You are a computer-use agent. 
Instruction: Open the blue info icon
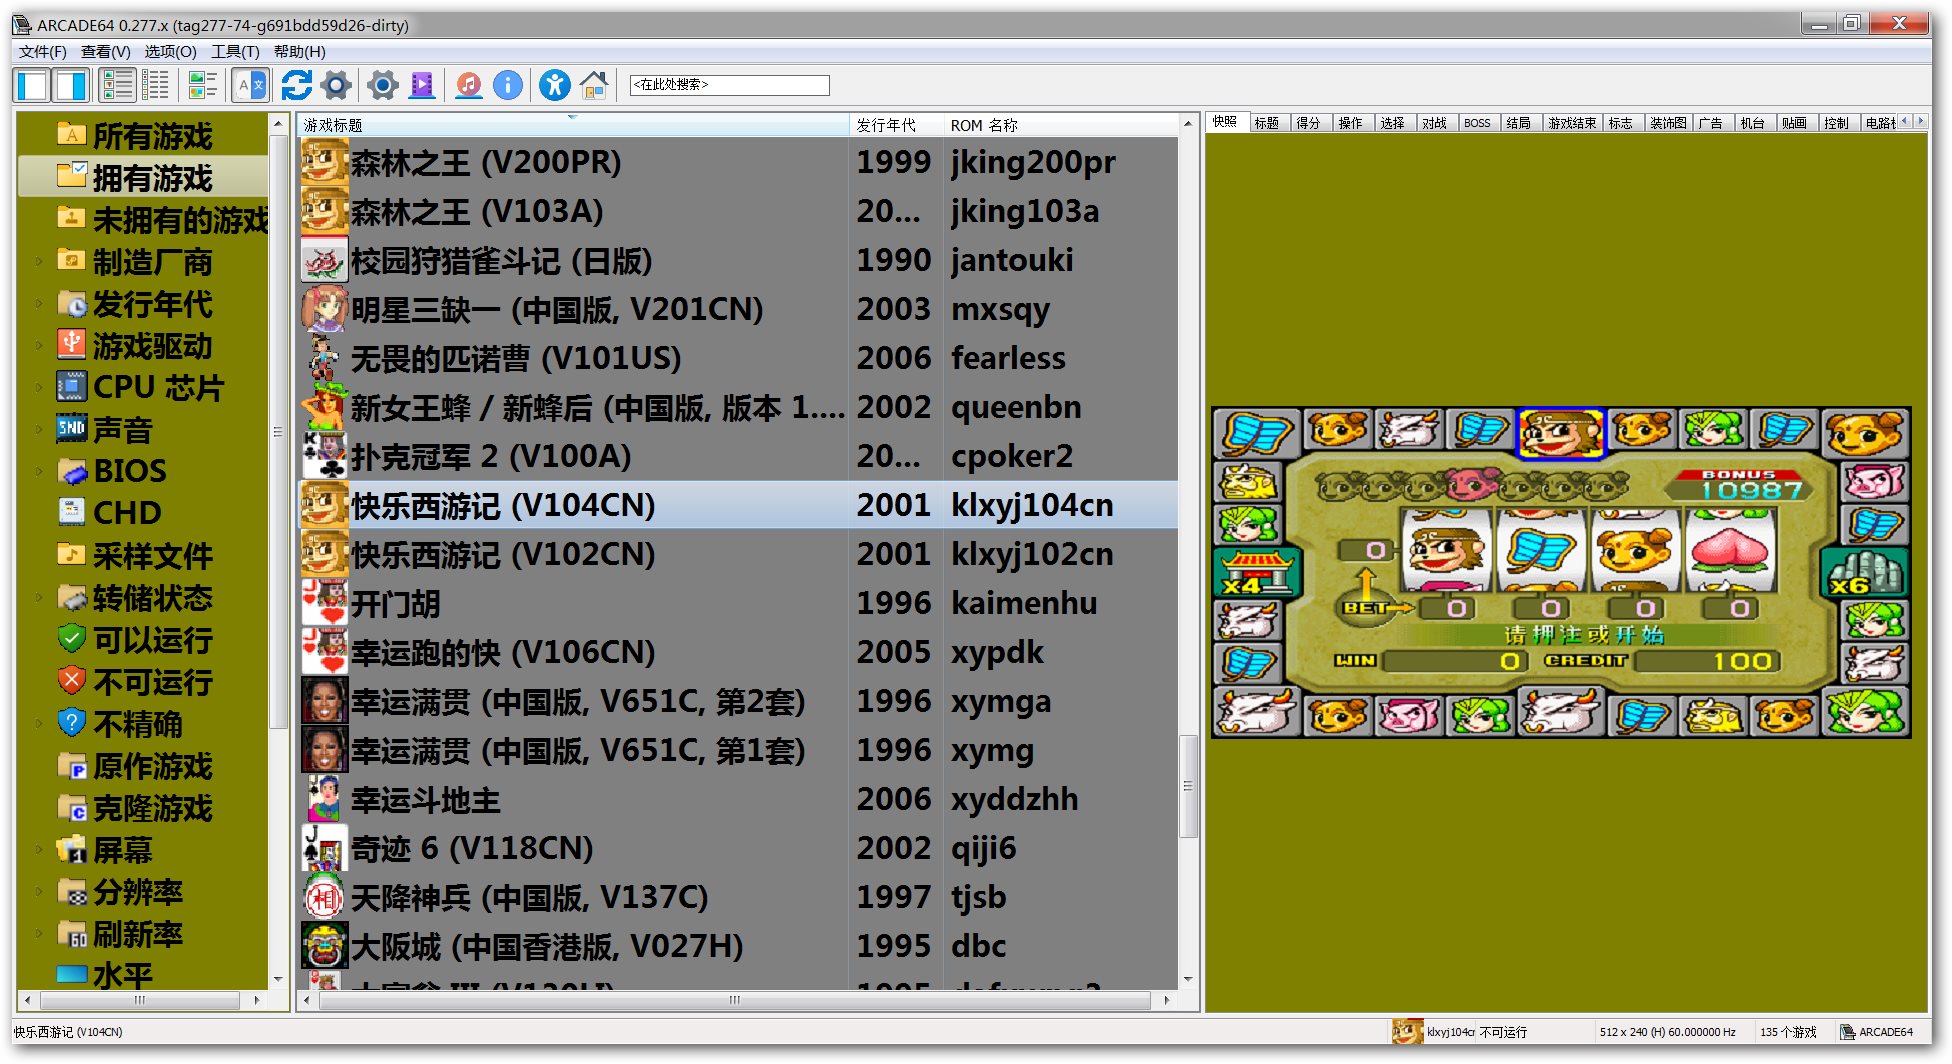[x=508, y=86]
